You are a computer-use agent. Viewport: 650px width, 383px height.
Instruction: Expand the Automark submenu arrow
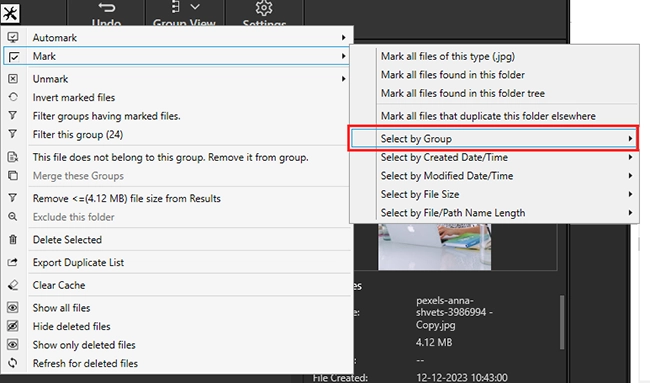tap(343, 37)
